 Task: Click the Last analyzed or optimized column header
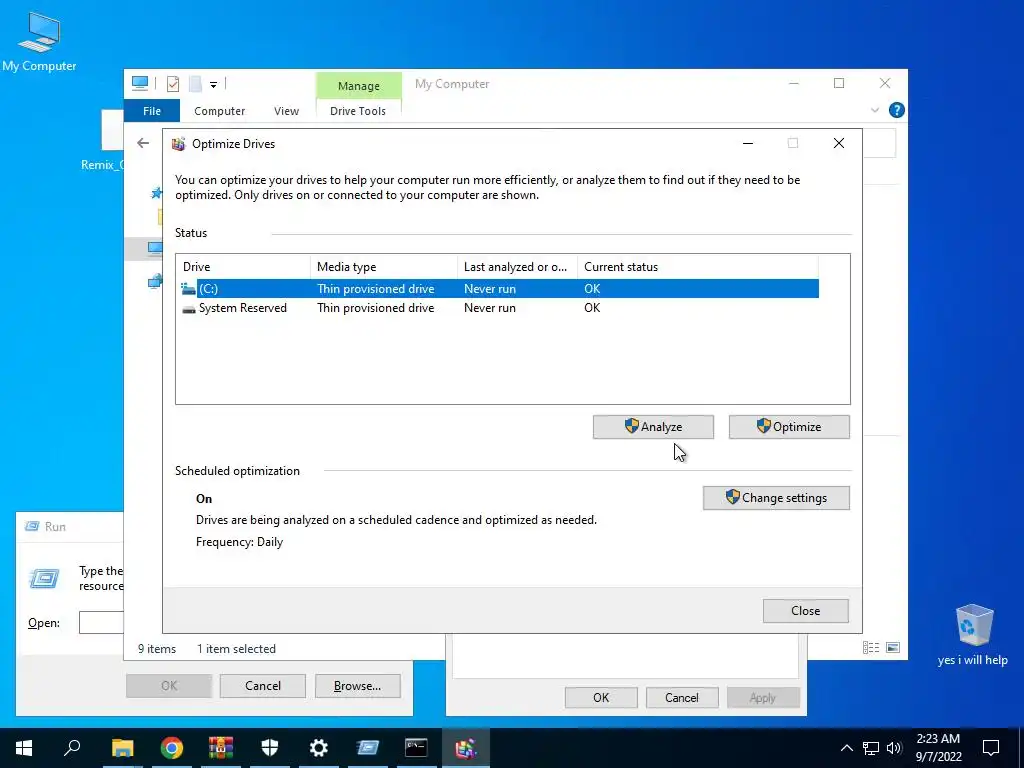pyautogui.click(x=517, y=267)
